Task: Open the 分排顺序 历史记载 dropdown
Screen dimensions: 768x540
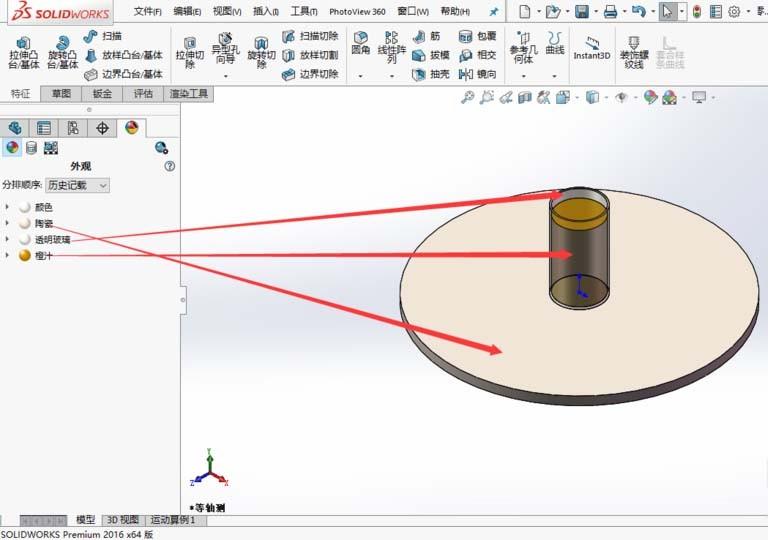Action: click(77, 185)
